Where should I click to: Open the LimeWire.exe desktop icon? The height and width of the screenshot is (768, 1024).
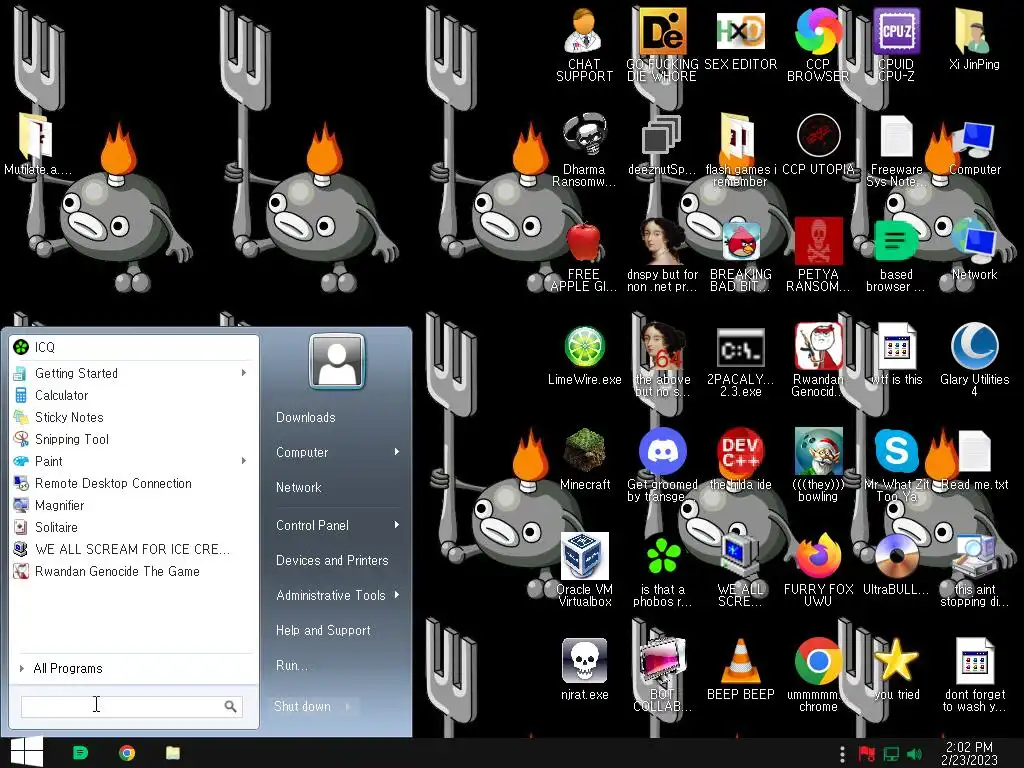tap(584, 356)
